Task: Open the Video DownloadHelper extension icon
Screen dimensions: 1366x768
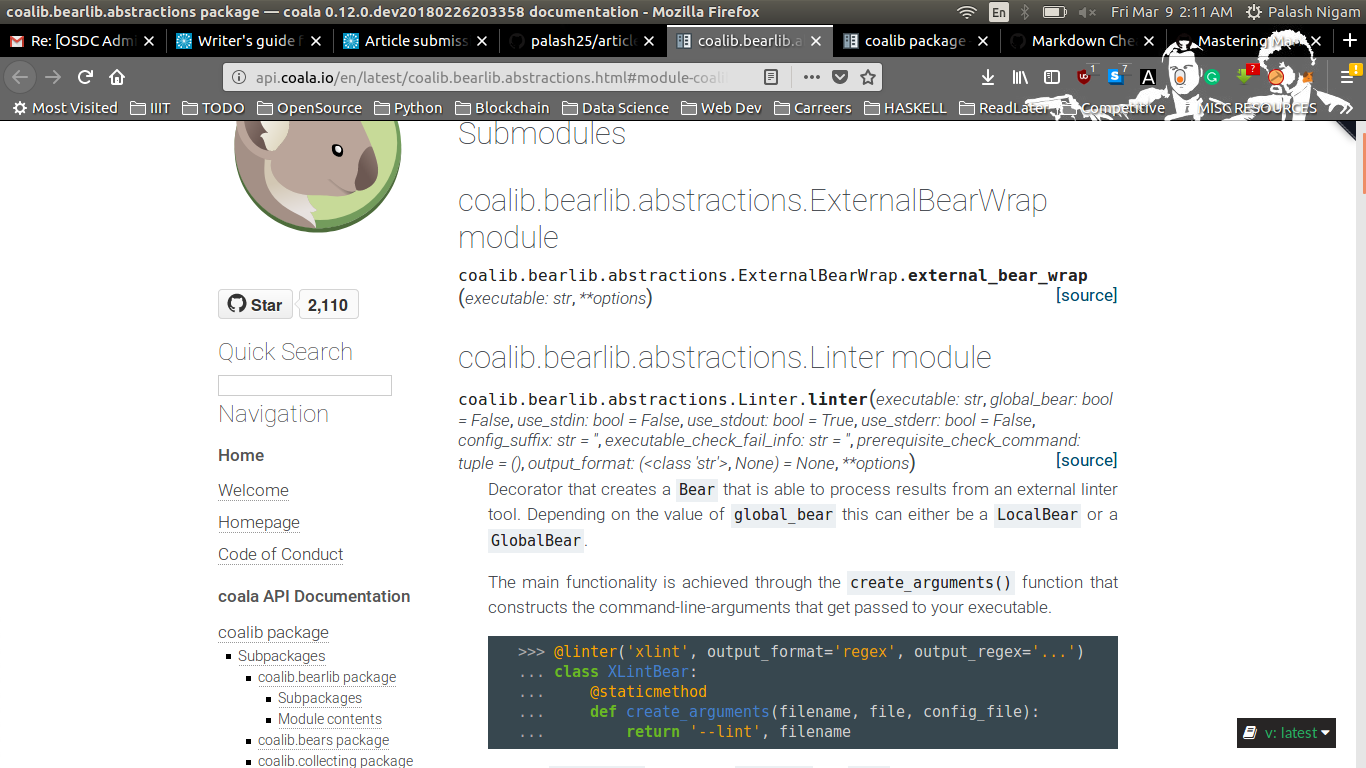Action: point(1243,77)
